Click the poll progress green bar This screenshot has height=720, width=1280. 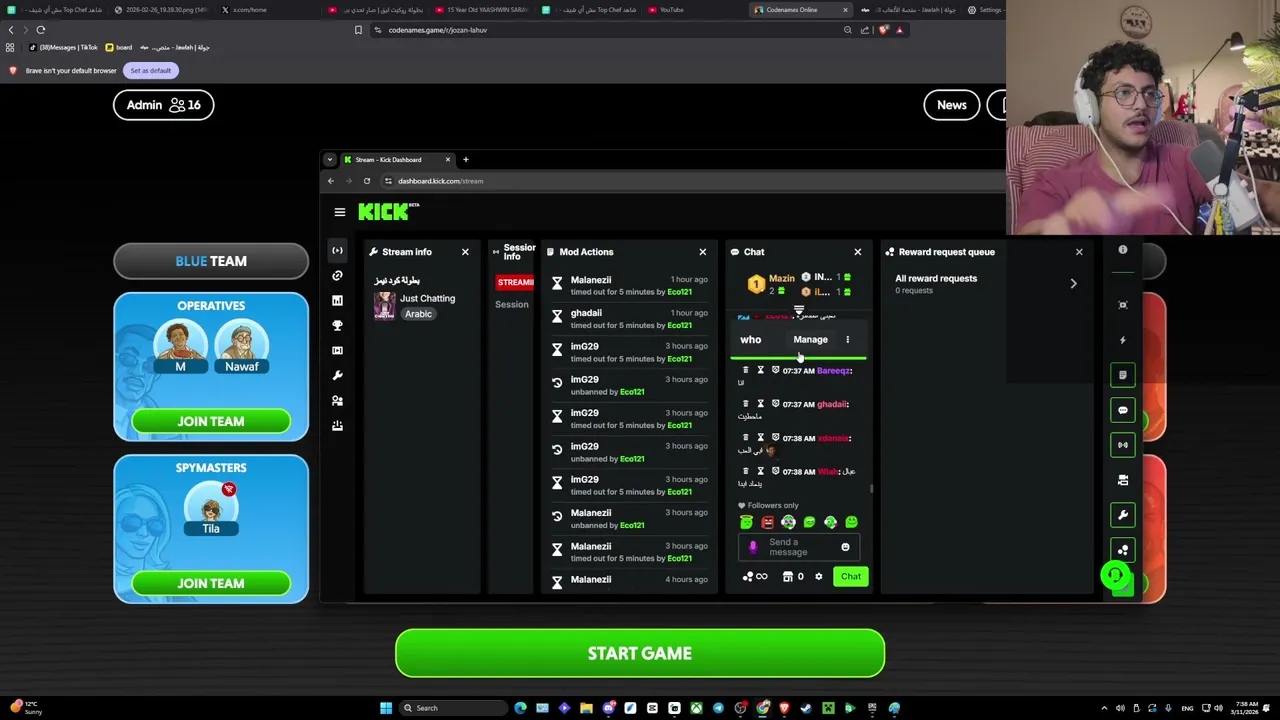799,357
